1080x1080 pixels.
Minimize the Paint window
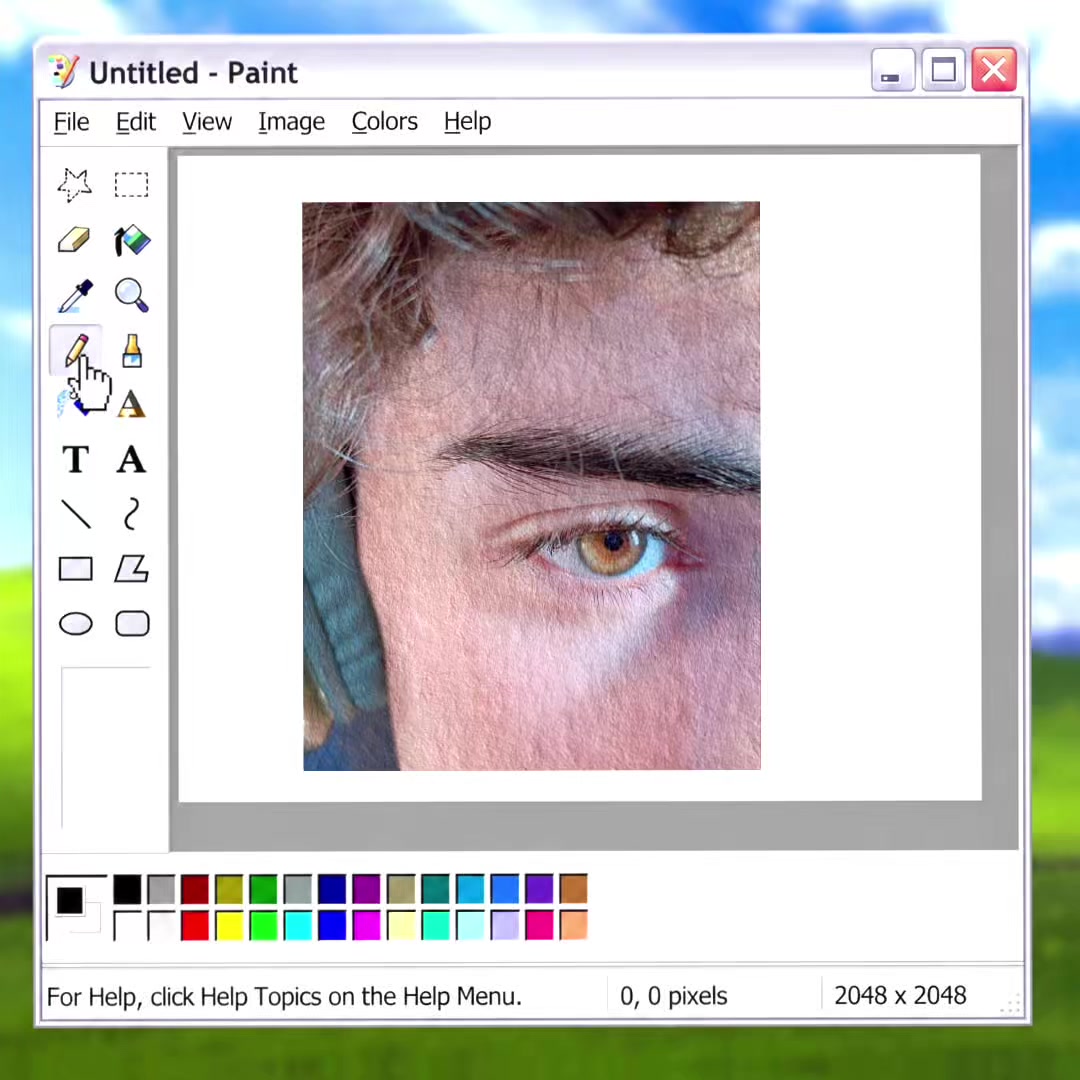(x=893, y=70)
